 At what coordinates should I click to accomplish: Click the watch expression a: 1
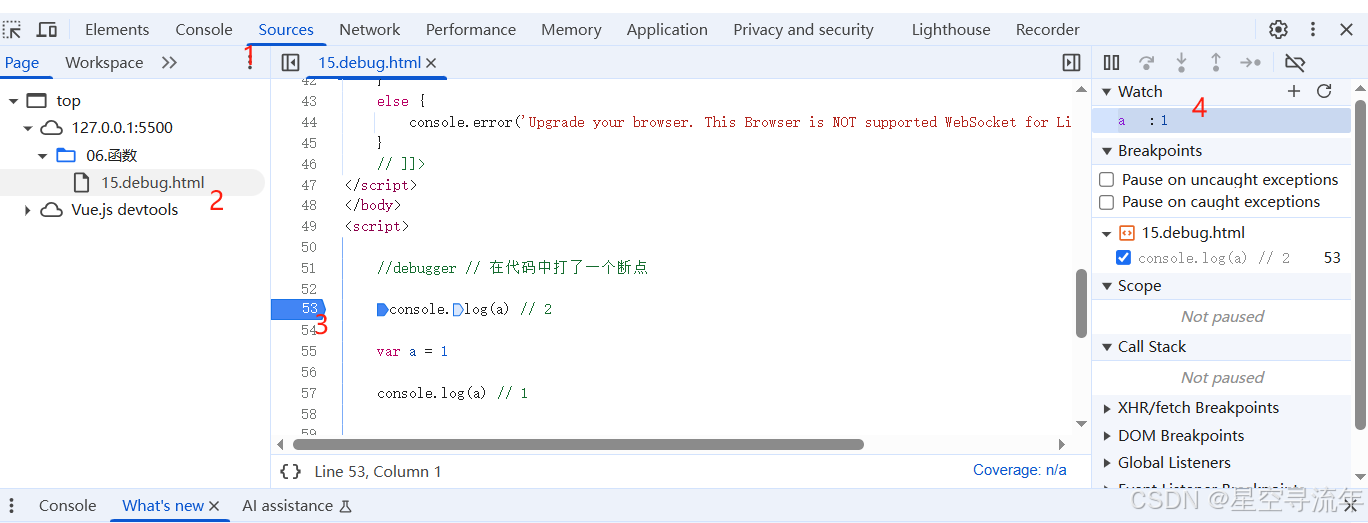[x=1221, y=121]
